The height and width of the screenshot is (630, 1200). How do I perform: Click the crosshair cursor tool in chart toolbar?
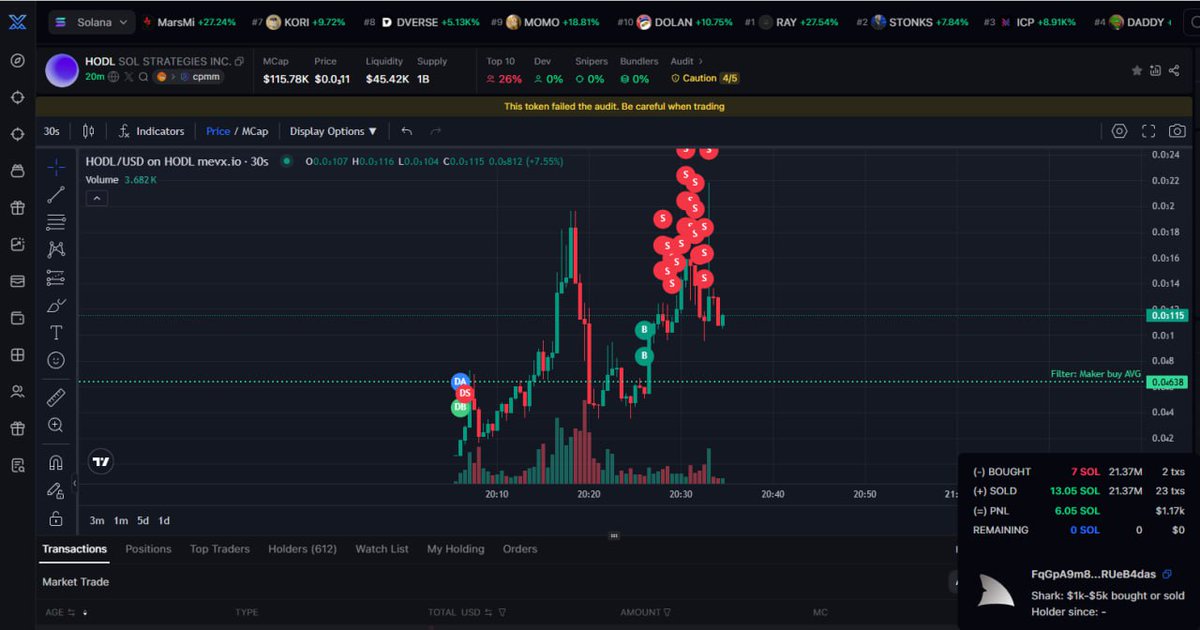[x=56, y=167]
